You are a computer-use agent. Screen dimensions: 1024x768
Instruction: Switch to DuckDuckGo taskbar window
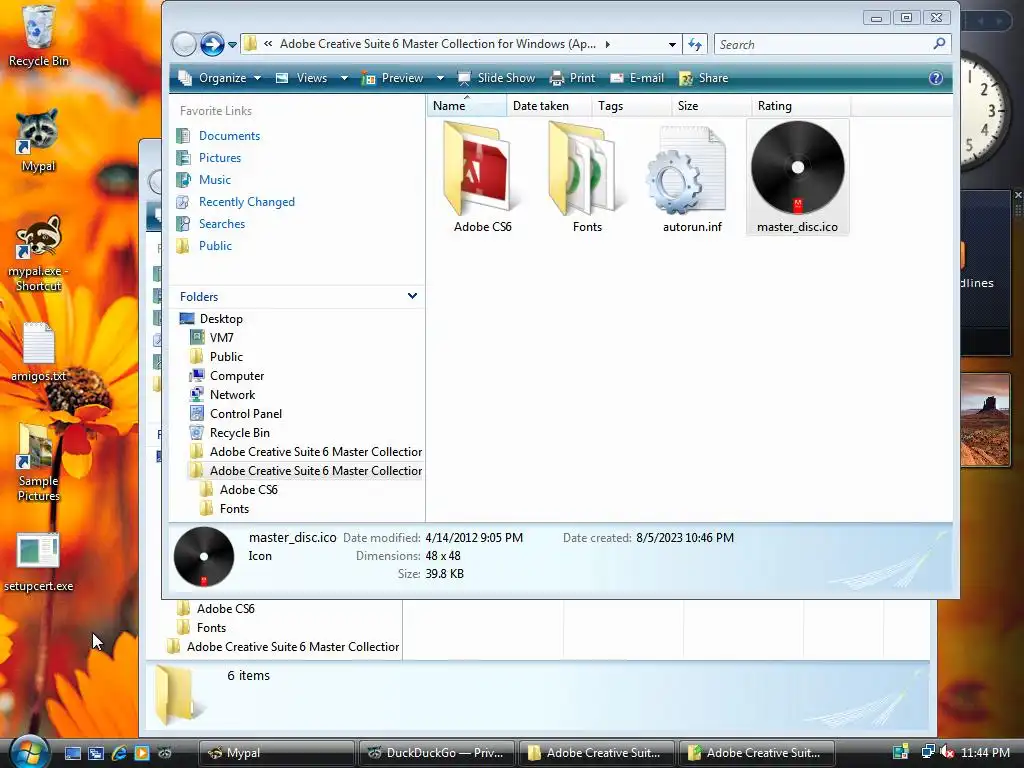(437, 753)
